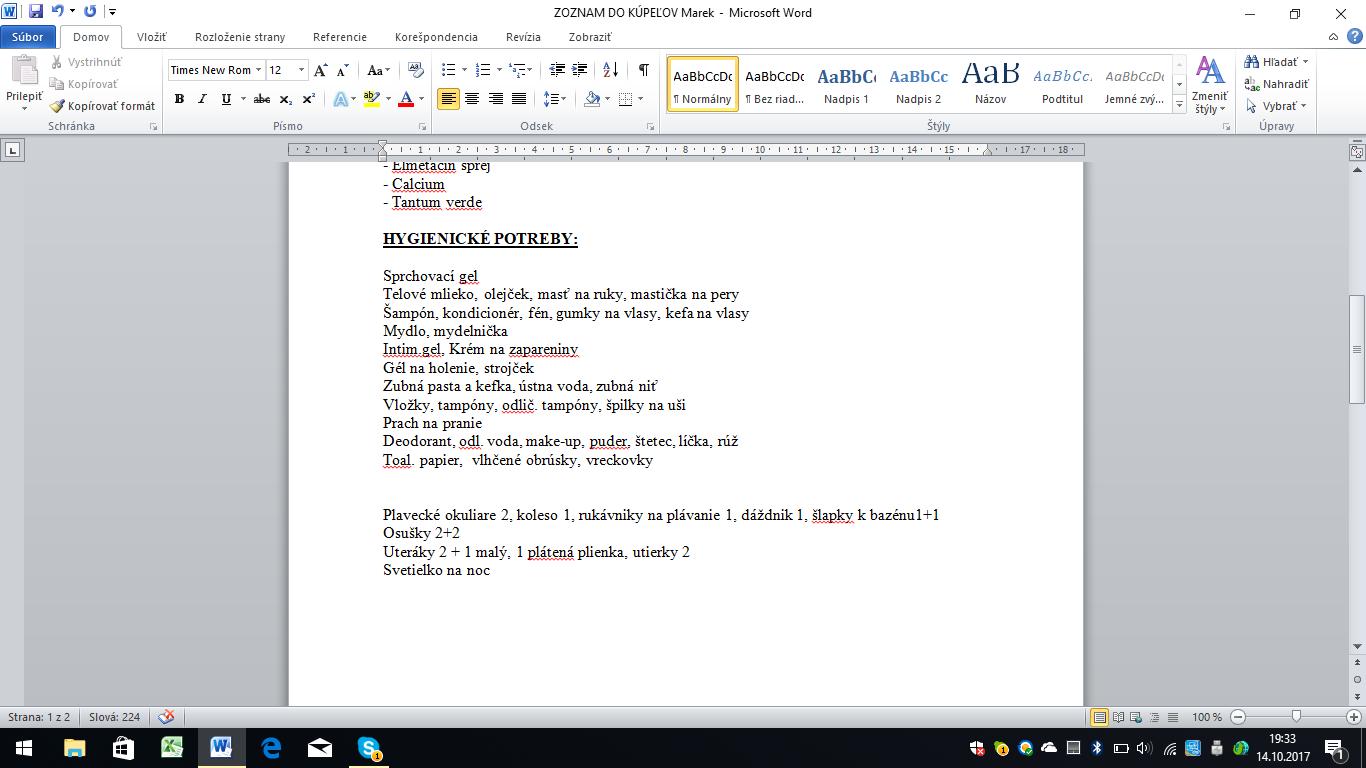Apply strikethrough to text
This screenshot has height=768, width=1366.
(262, 99)
